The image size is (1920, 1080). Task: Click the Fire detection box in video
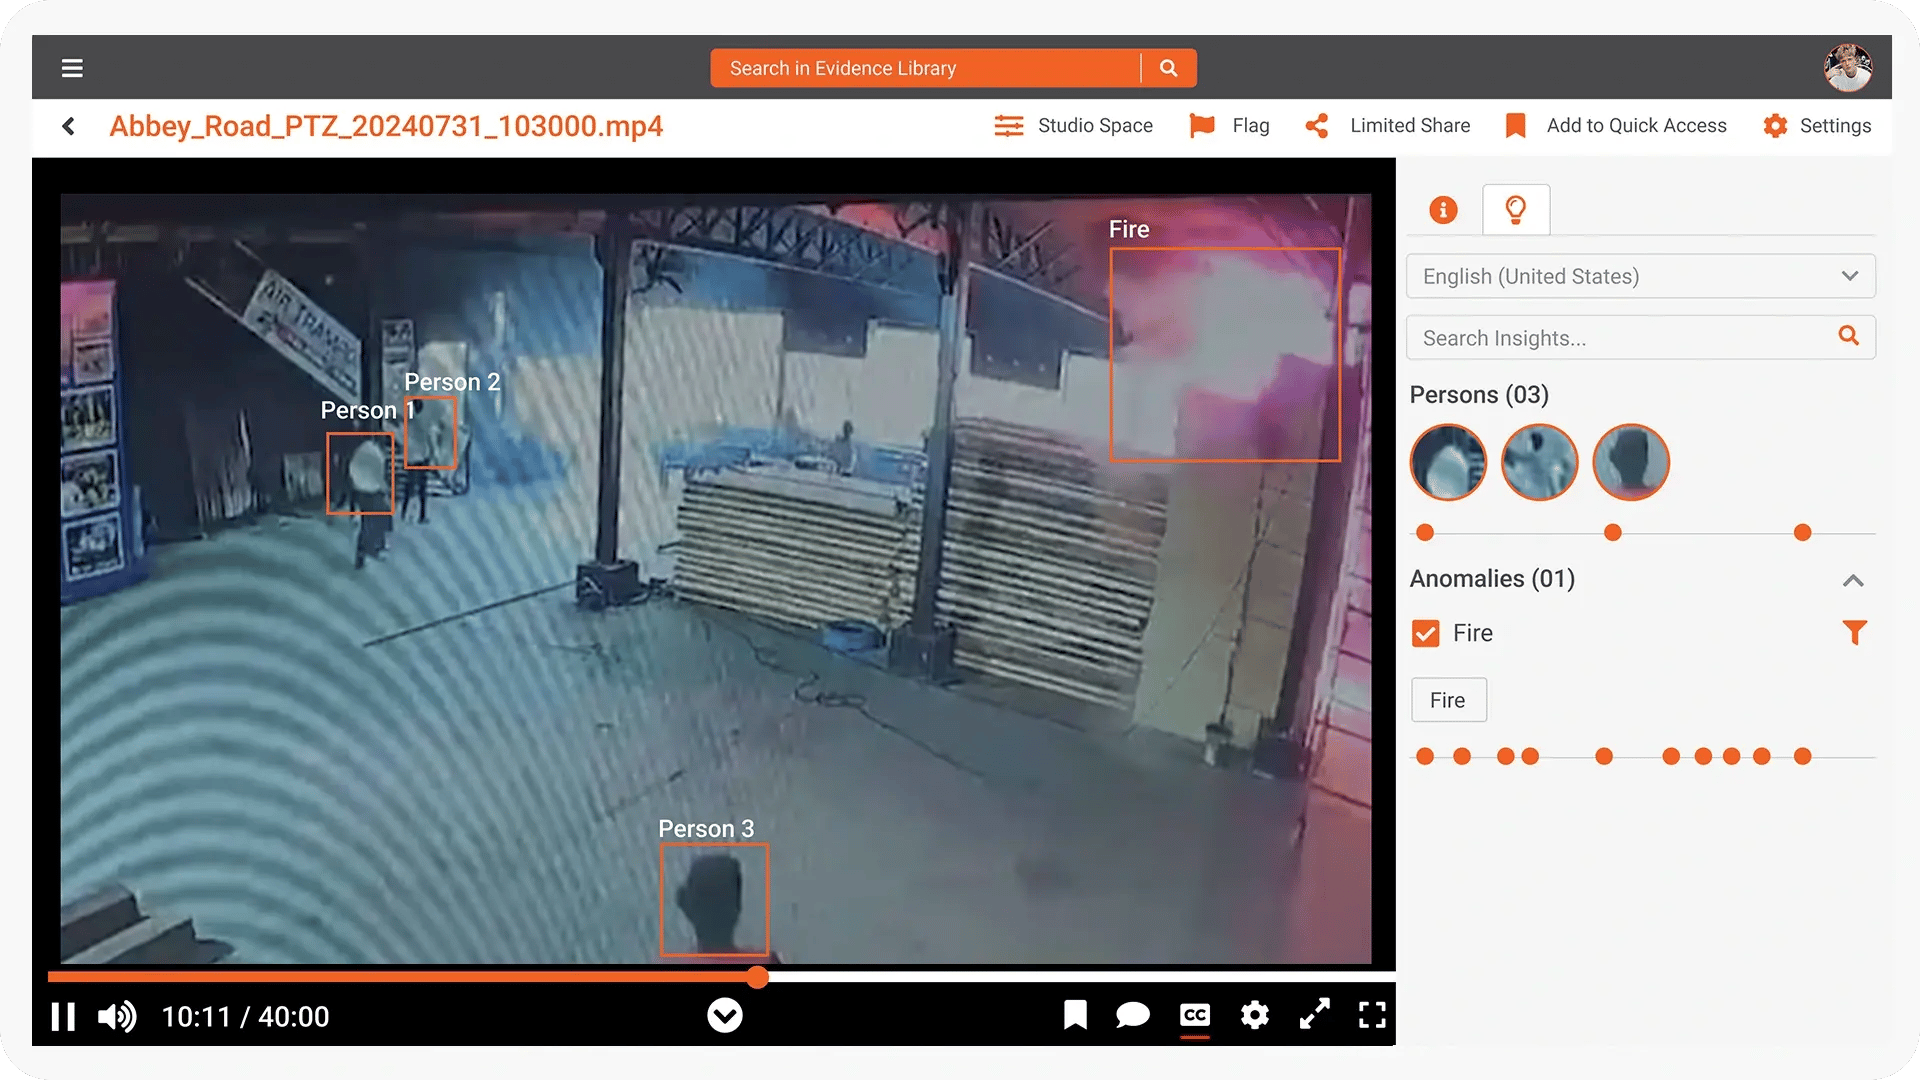pos(1225,355)
